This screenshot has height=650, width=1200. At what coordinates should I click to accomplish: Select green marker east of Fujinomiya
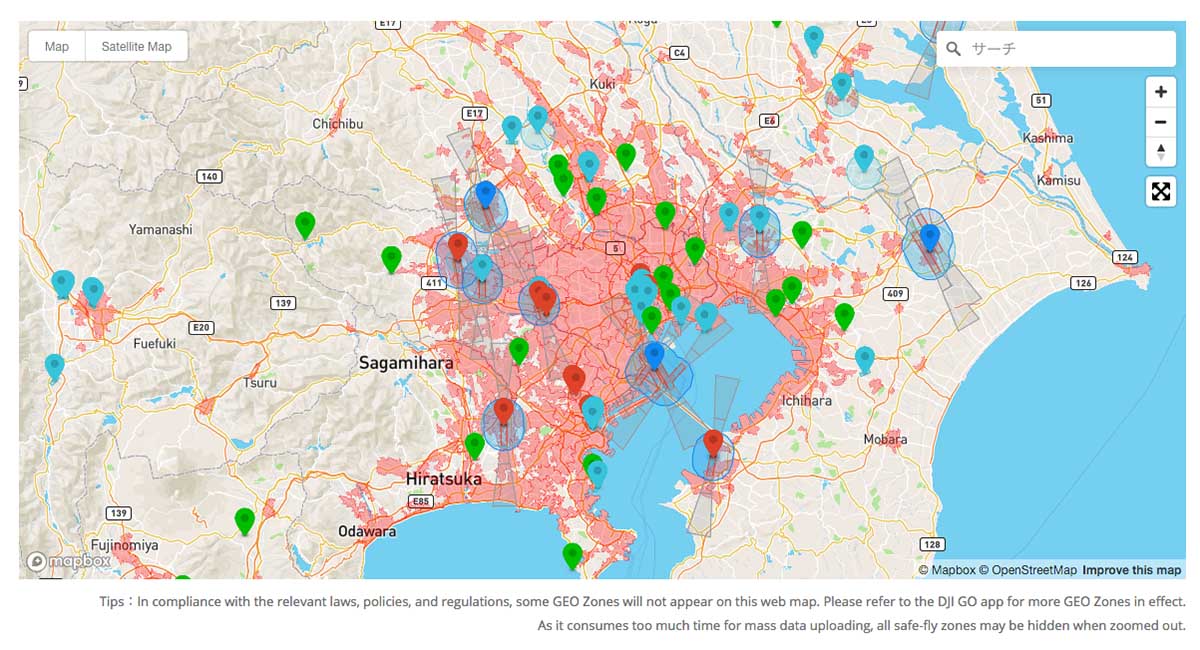pyautogui.click(x=245, y=520)
